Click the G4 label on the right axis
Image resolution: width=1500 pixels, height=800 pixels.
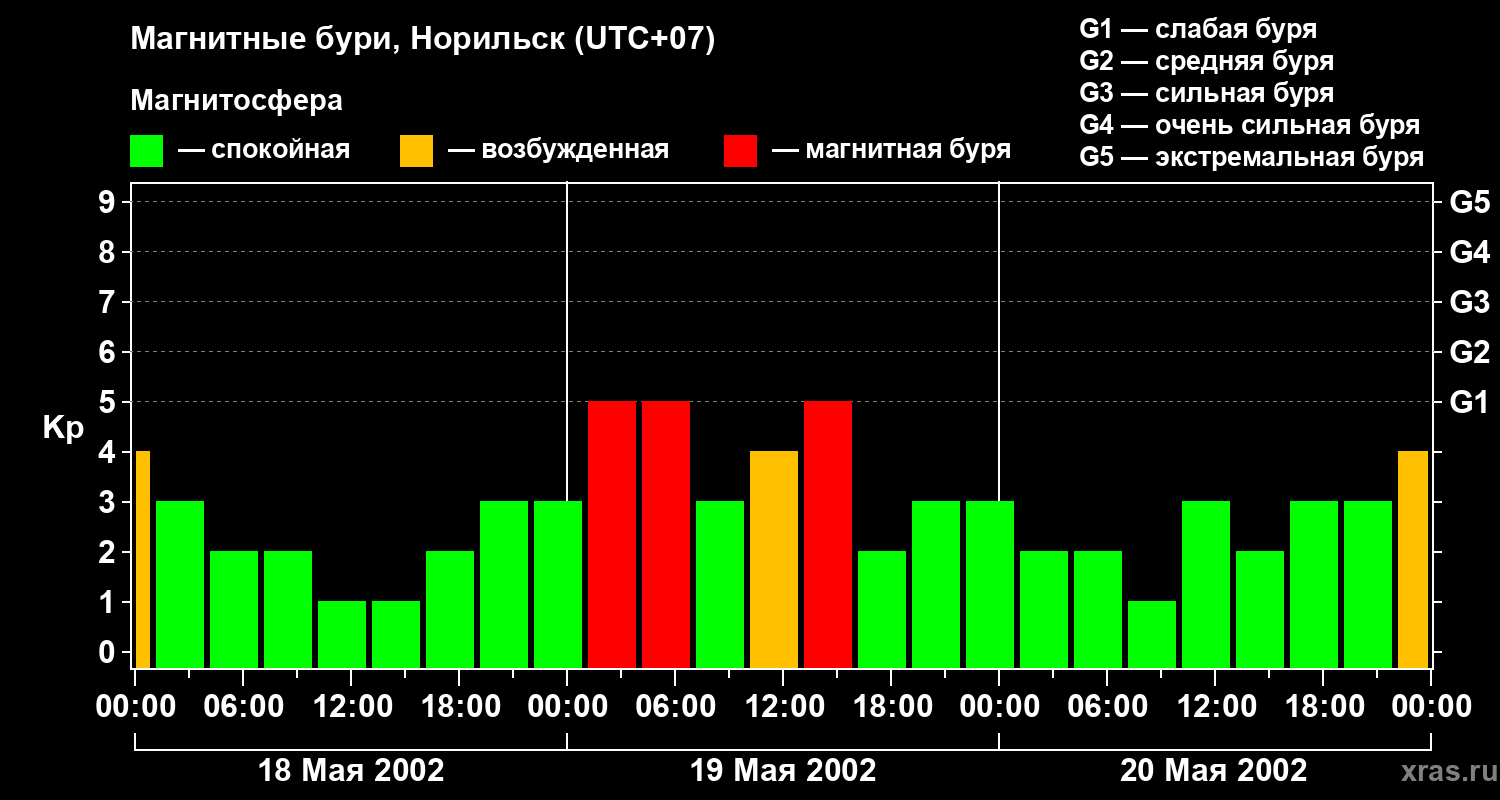1469,252
